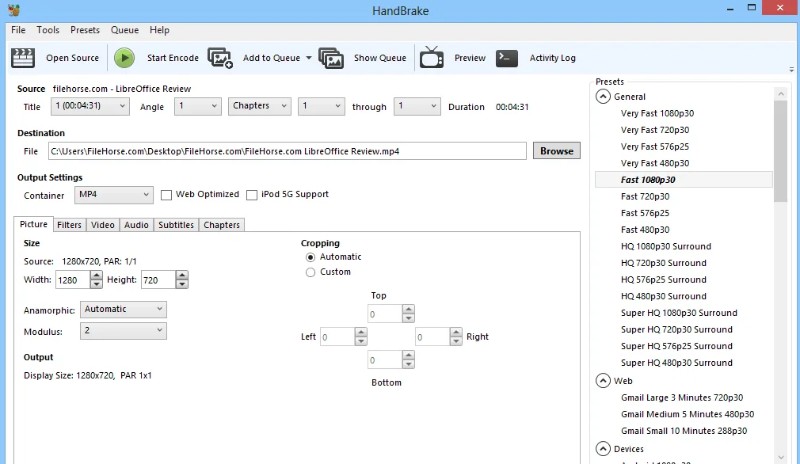Enable iPod 5G Support checkbox
The width and height of the screenshot is (800, 464).
click(252, 195)
